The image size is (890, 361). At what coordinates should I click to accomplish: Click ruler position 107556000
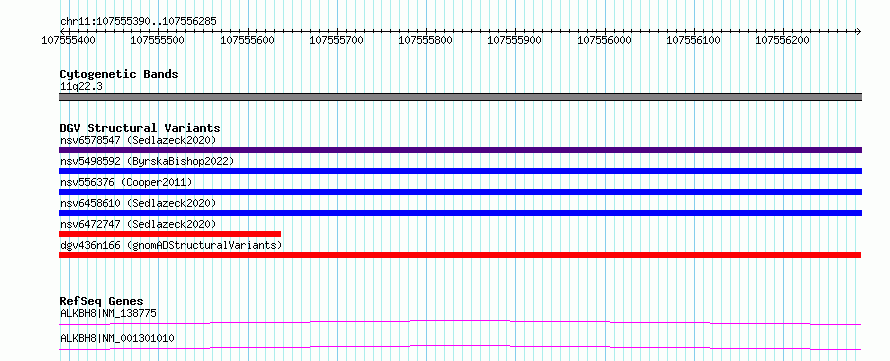pos(604,40)
